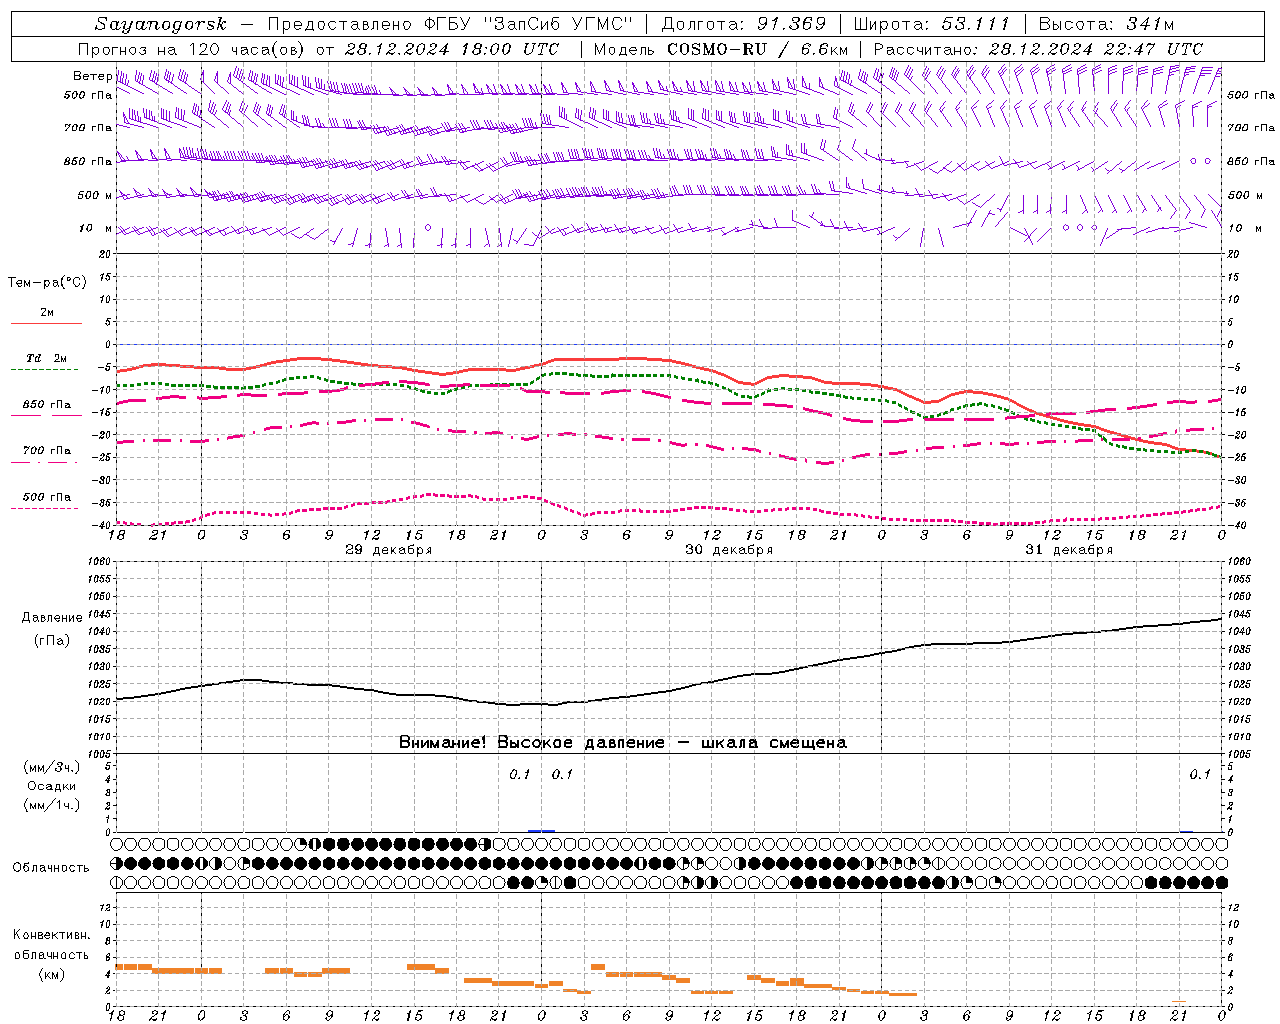Click the Sayanogorsk station title
The width and height of the screenshot is (1280, 1024).
click(161, 24)
